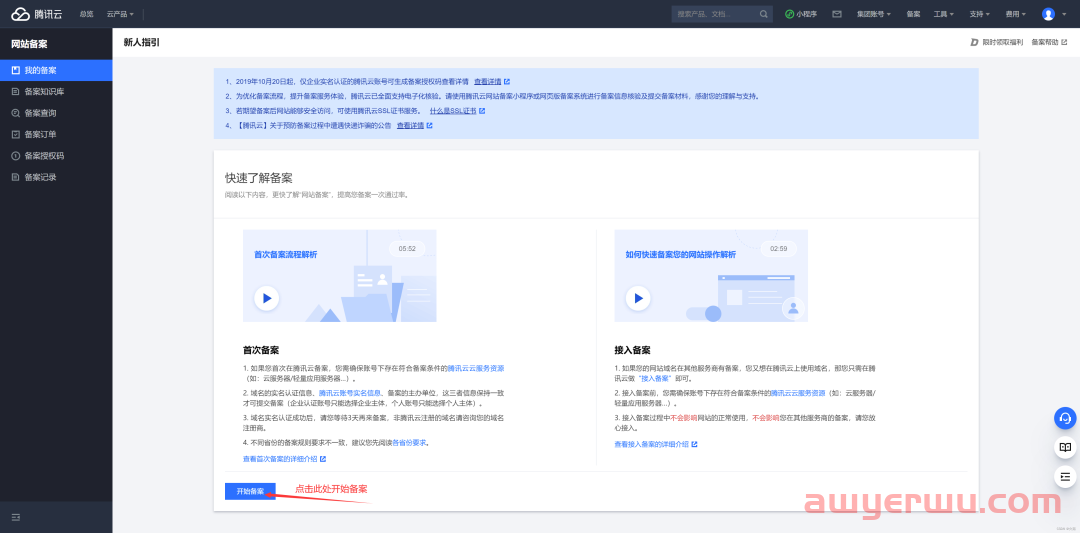Viewport: 1080px width, 533px height.
Task: Open 什么是SSL证书 link
Action: (457, 111)
